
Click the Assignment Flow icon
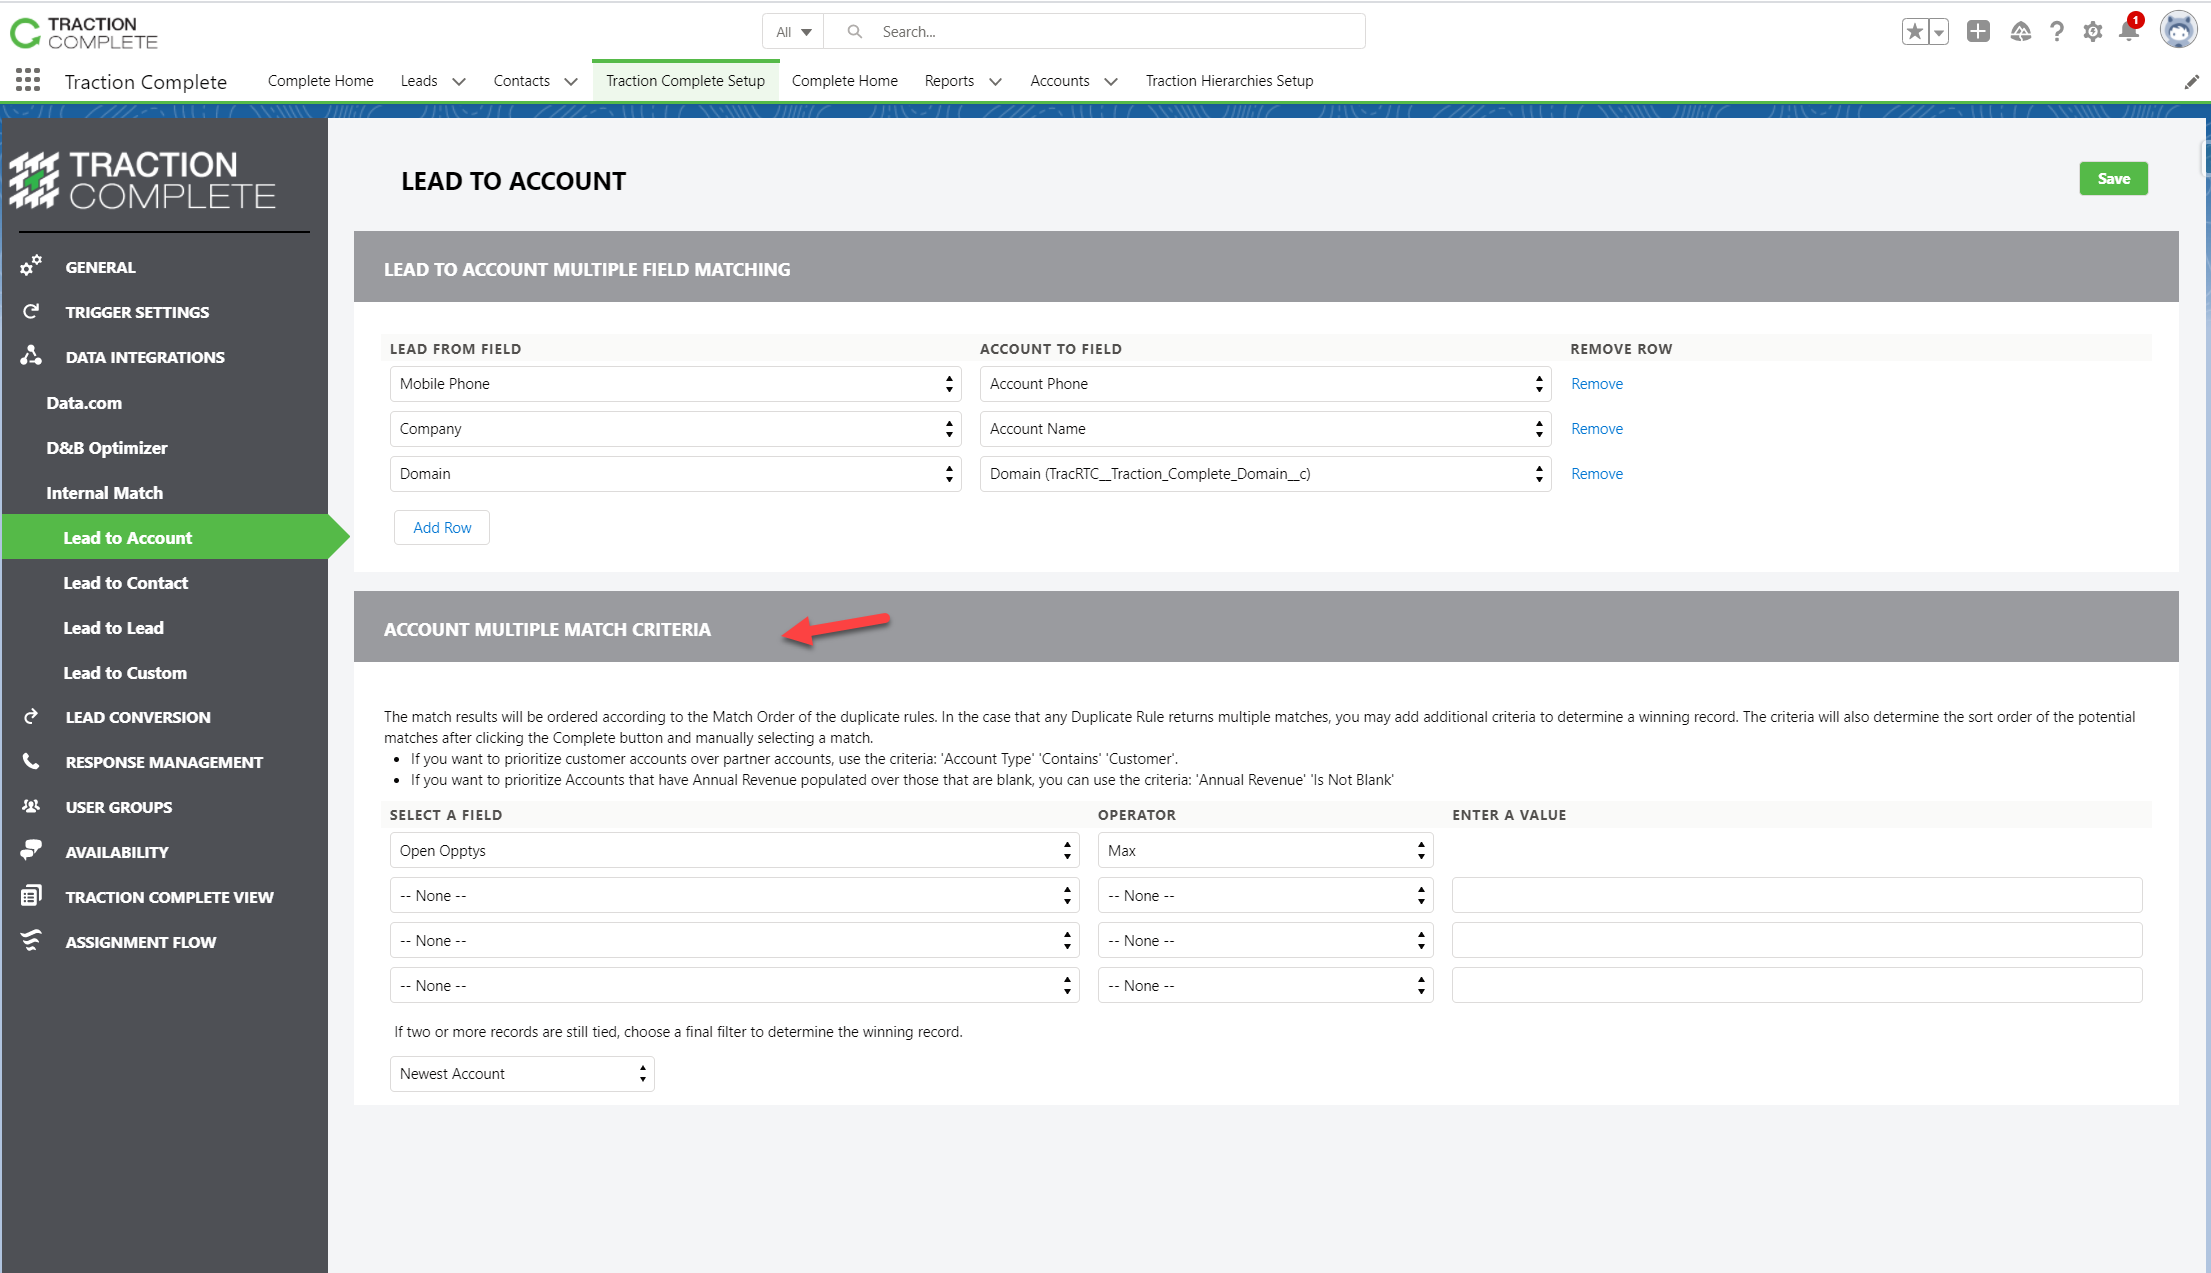tap(31, 941)
